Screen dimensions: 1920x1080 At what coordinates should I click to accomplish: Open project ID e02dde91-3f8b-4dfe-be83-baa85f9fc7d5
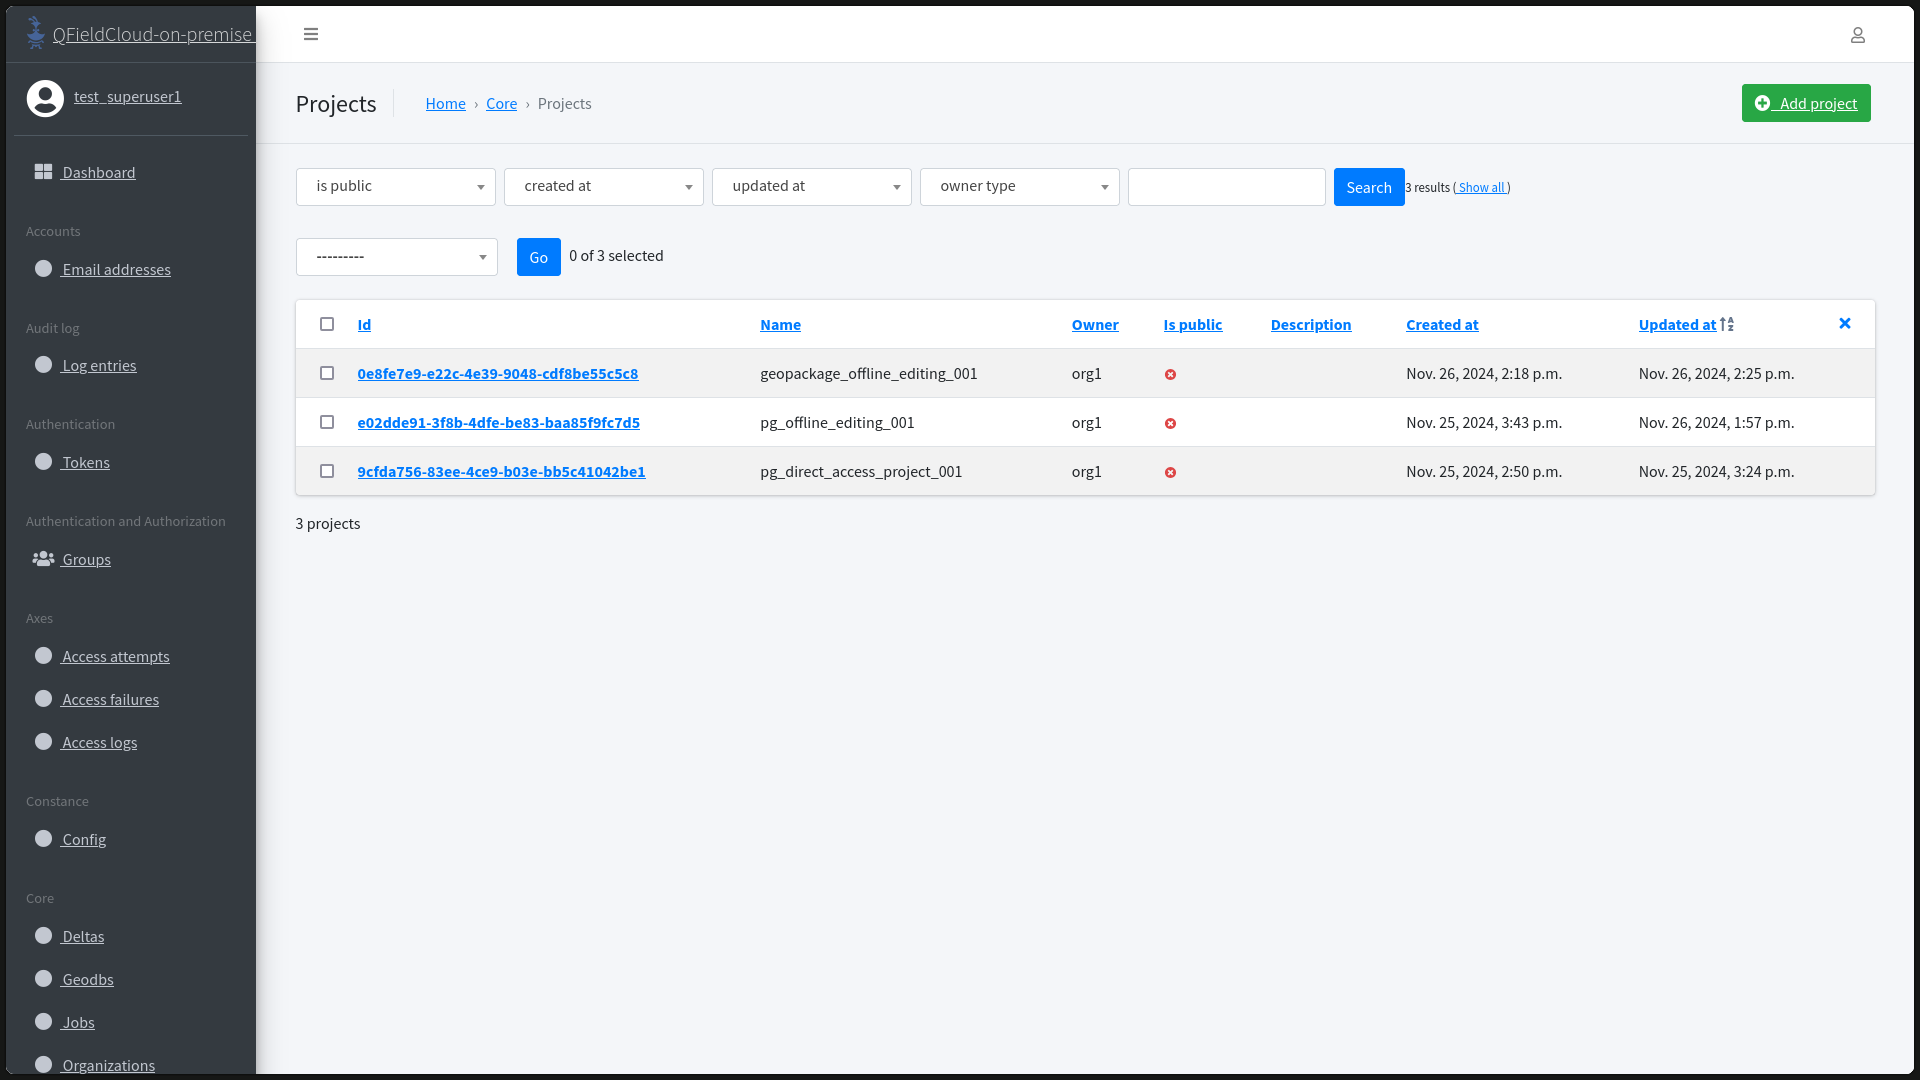498,422
